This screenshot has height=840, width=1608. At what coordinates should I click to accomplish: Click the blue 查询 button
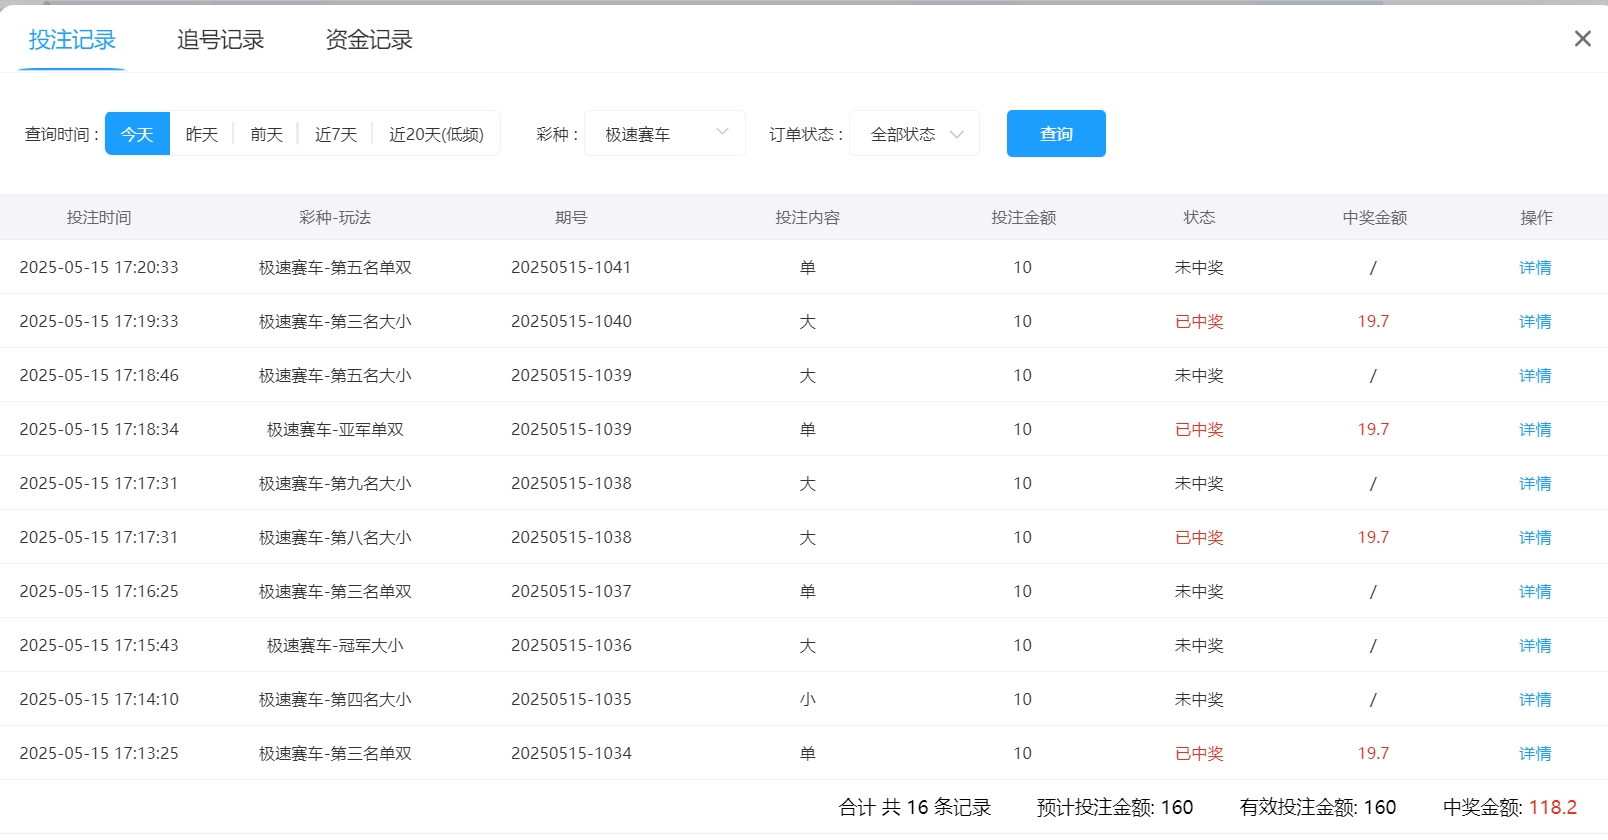(1056, 134)
